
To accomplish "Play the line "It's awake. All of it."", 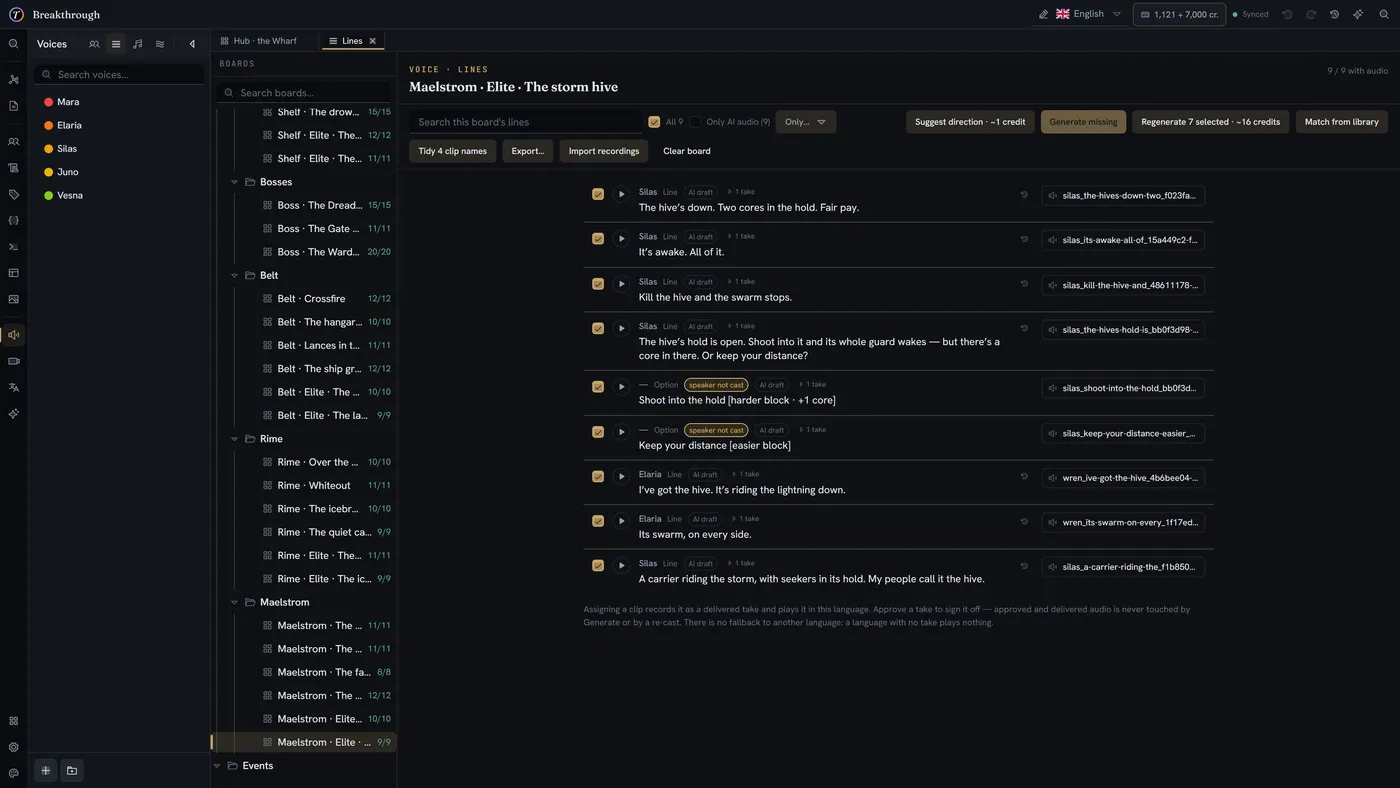I will point(621,239).
